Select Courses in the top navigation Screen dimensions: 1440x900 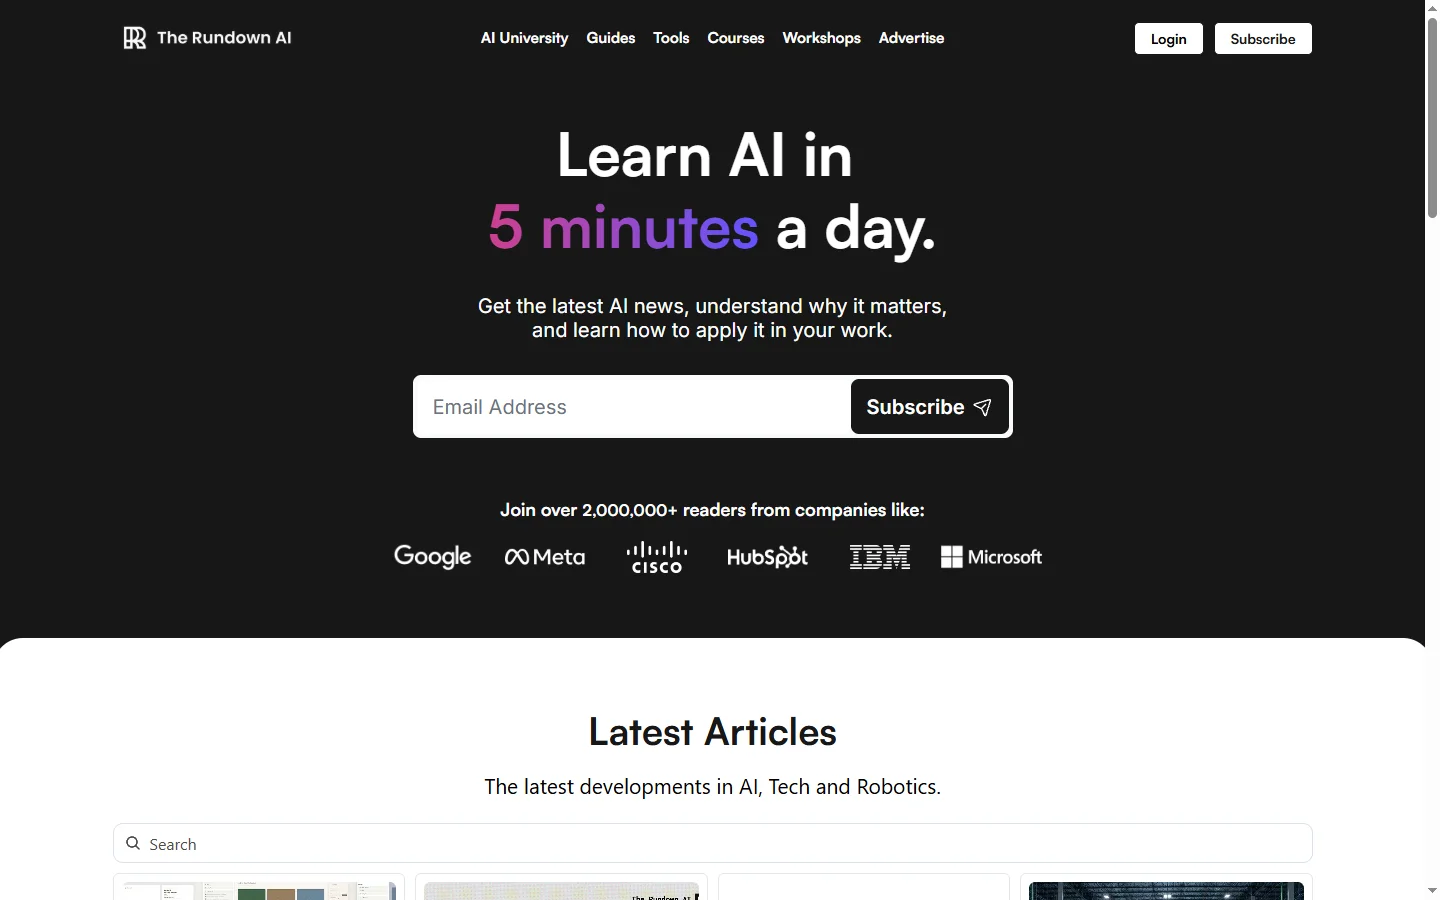[x=736, y=38]
